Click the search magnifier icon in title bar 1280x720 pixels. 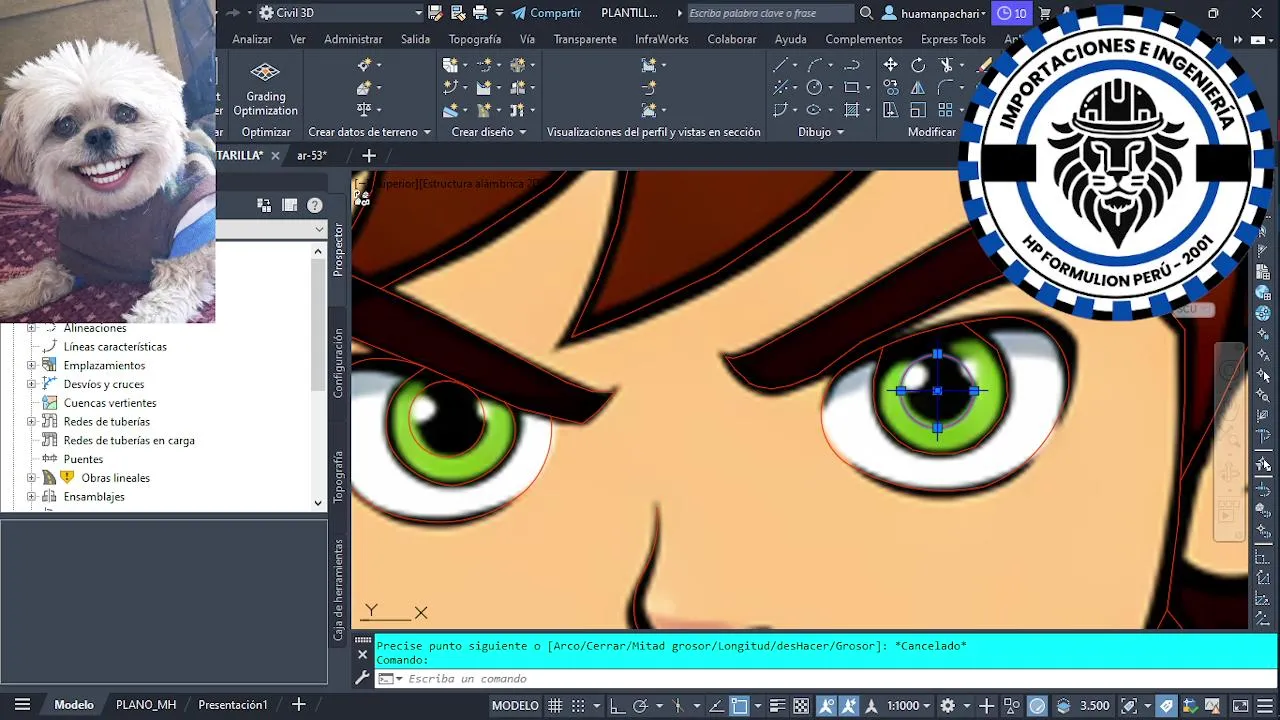pos(865,13)
